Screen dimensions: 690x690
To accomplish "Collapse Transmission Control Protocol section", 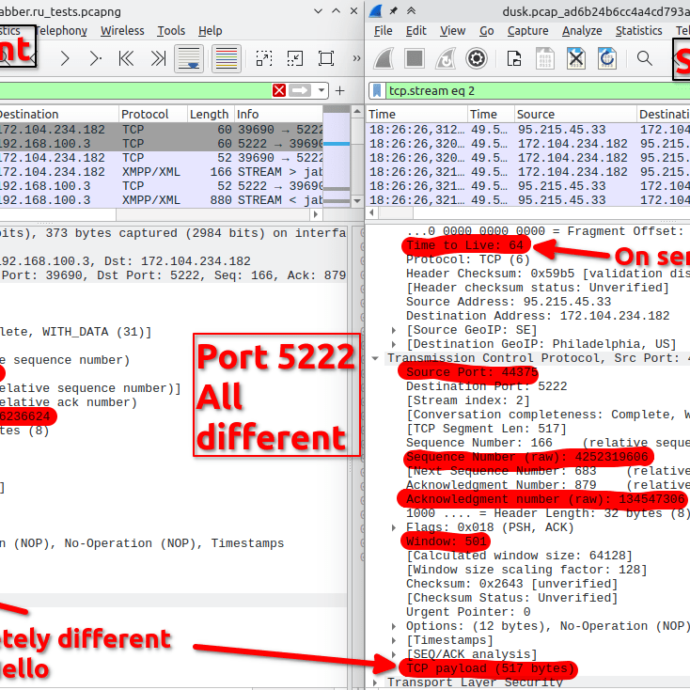I will (375, 358).
